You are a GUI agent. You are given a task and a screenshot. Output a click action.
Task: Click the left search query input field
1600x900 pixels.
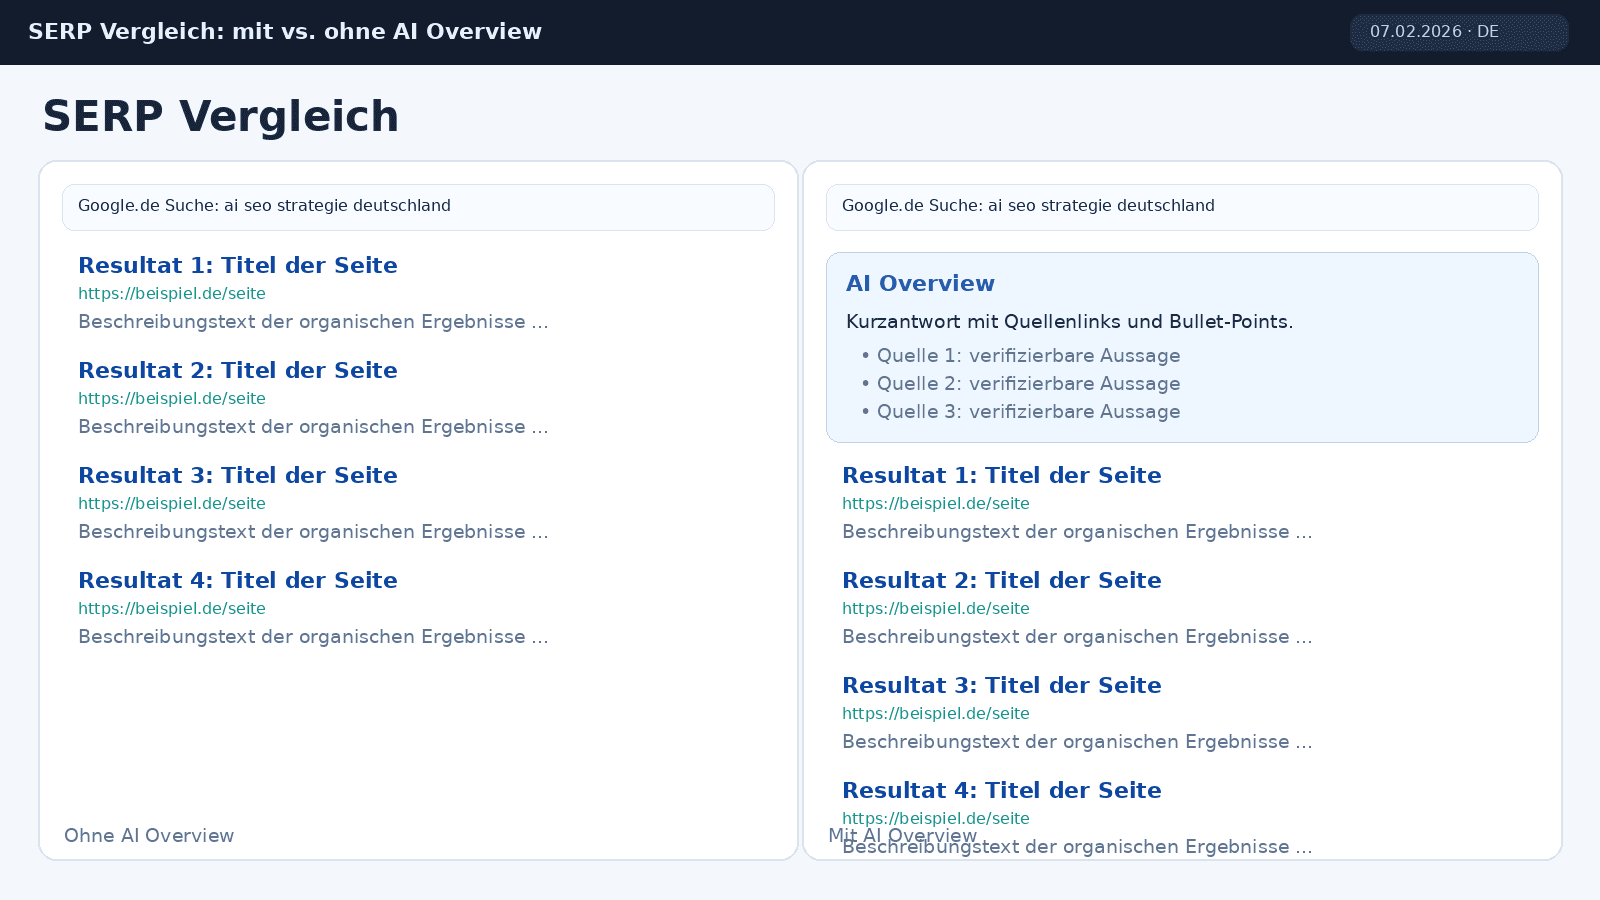pyautogui.click(x=418, y=207)
